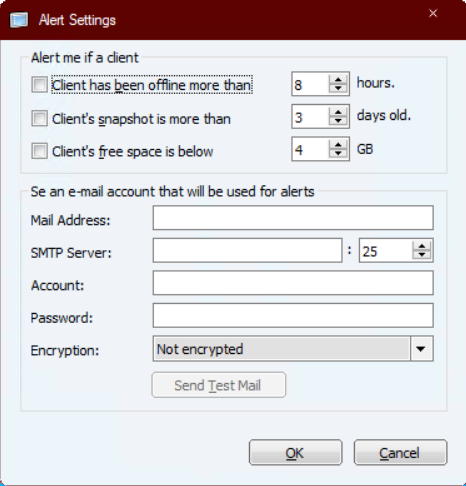Image resolution: width=466 pixels, height=486 pixels.
Task: Enable the free space alert checkbox
Action: [39, 151]
